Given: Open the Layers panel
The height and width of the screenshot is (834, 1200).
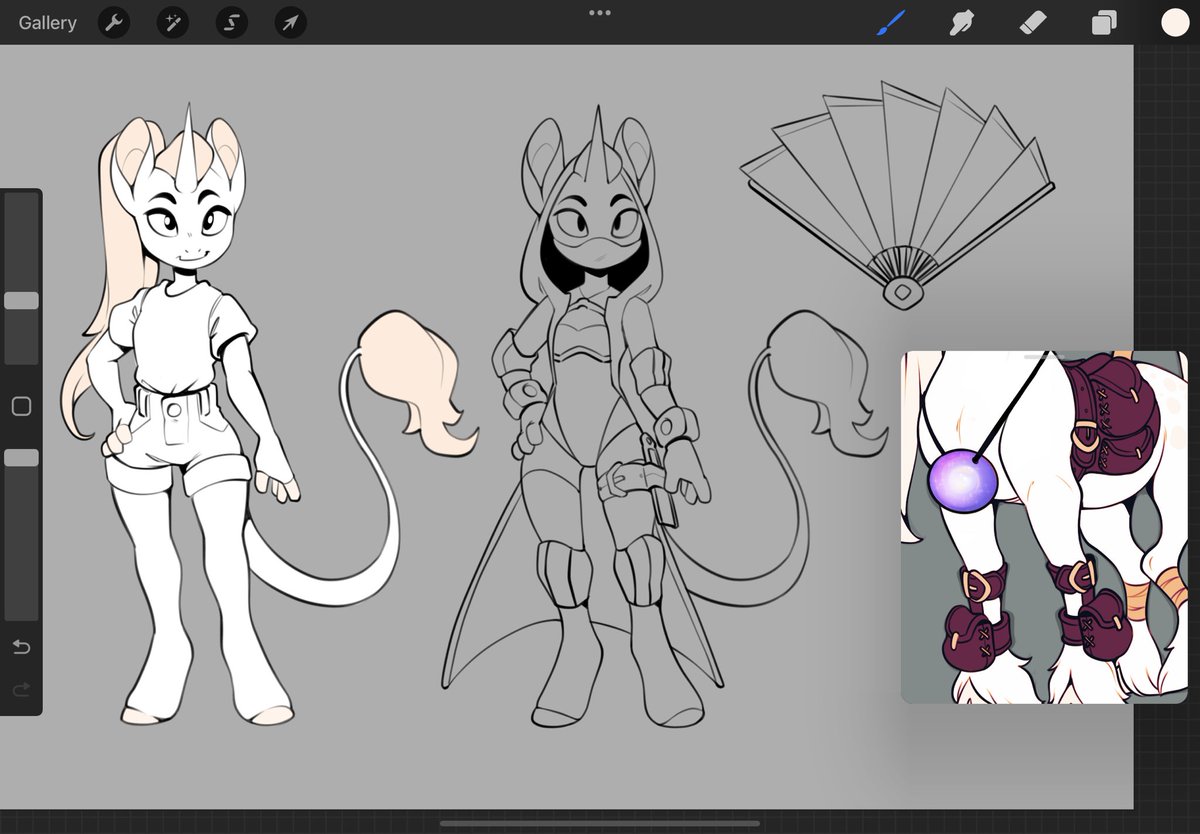Looking at the screenshot, I should pyautogui.click(x=1104, y=22).
